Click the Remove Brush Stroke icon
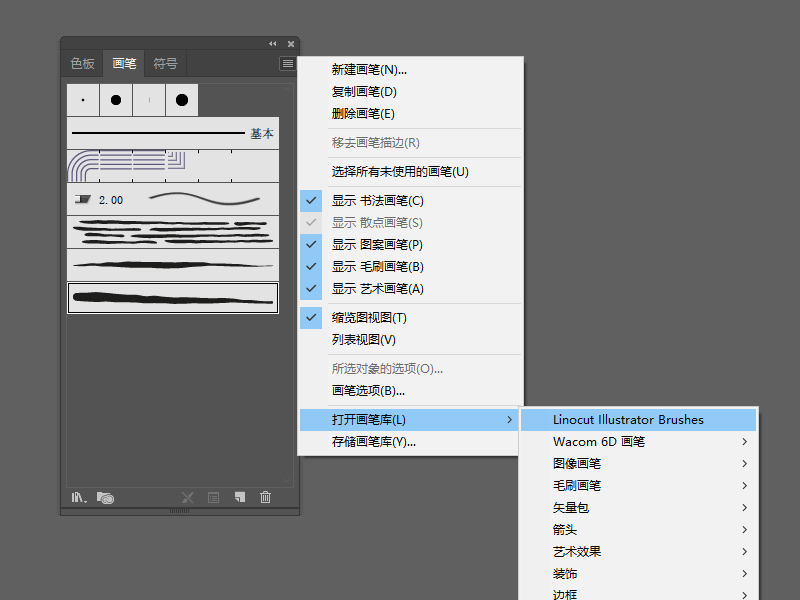The width and height of the screenshot is (800, 600). (187, 497)
